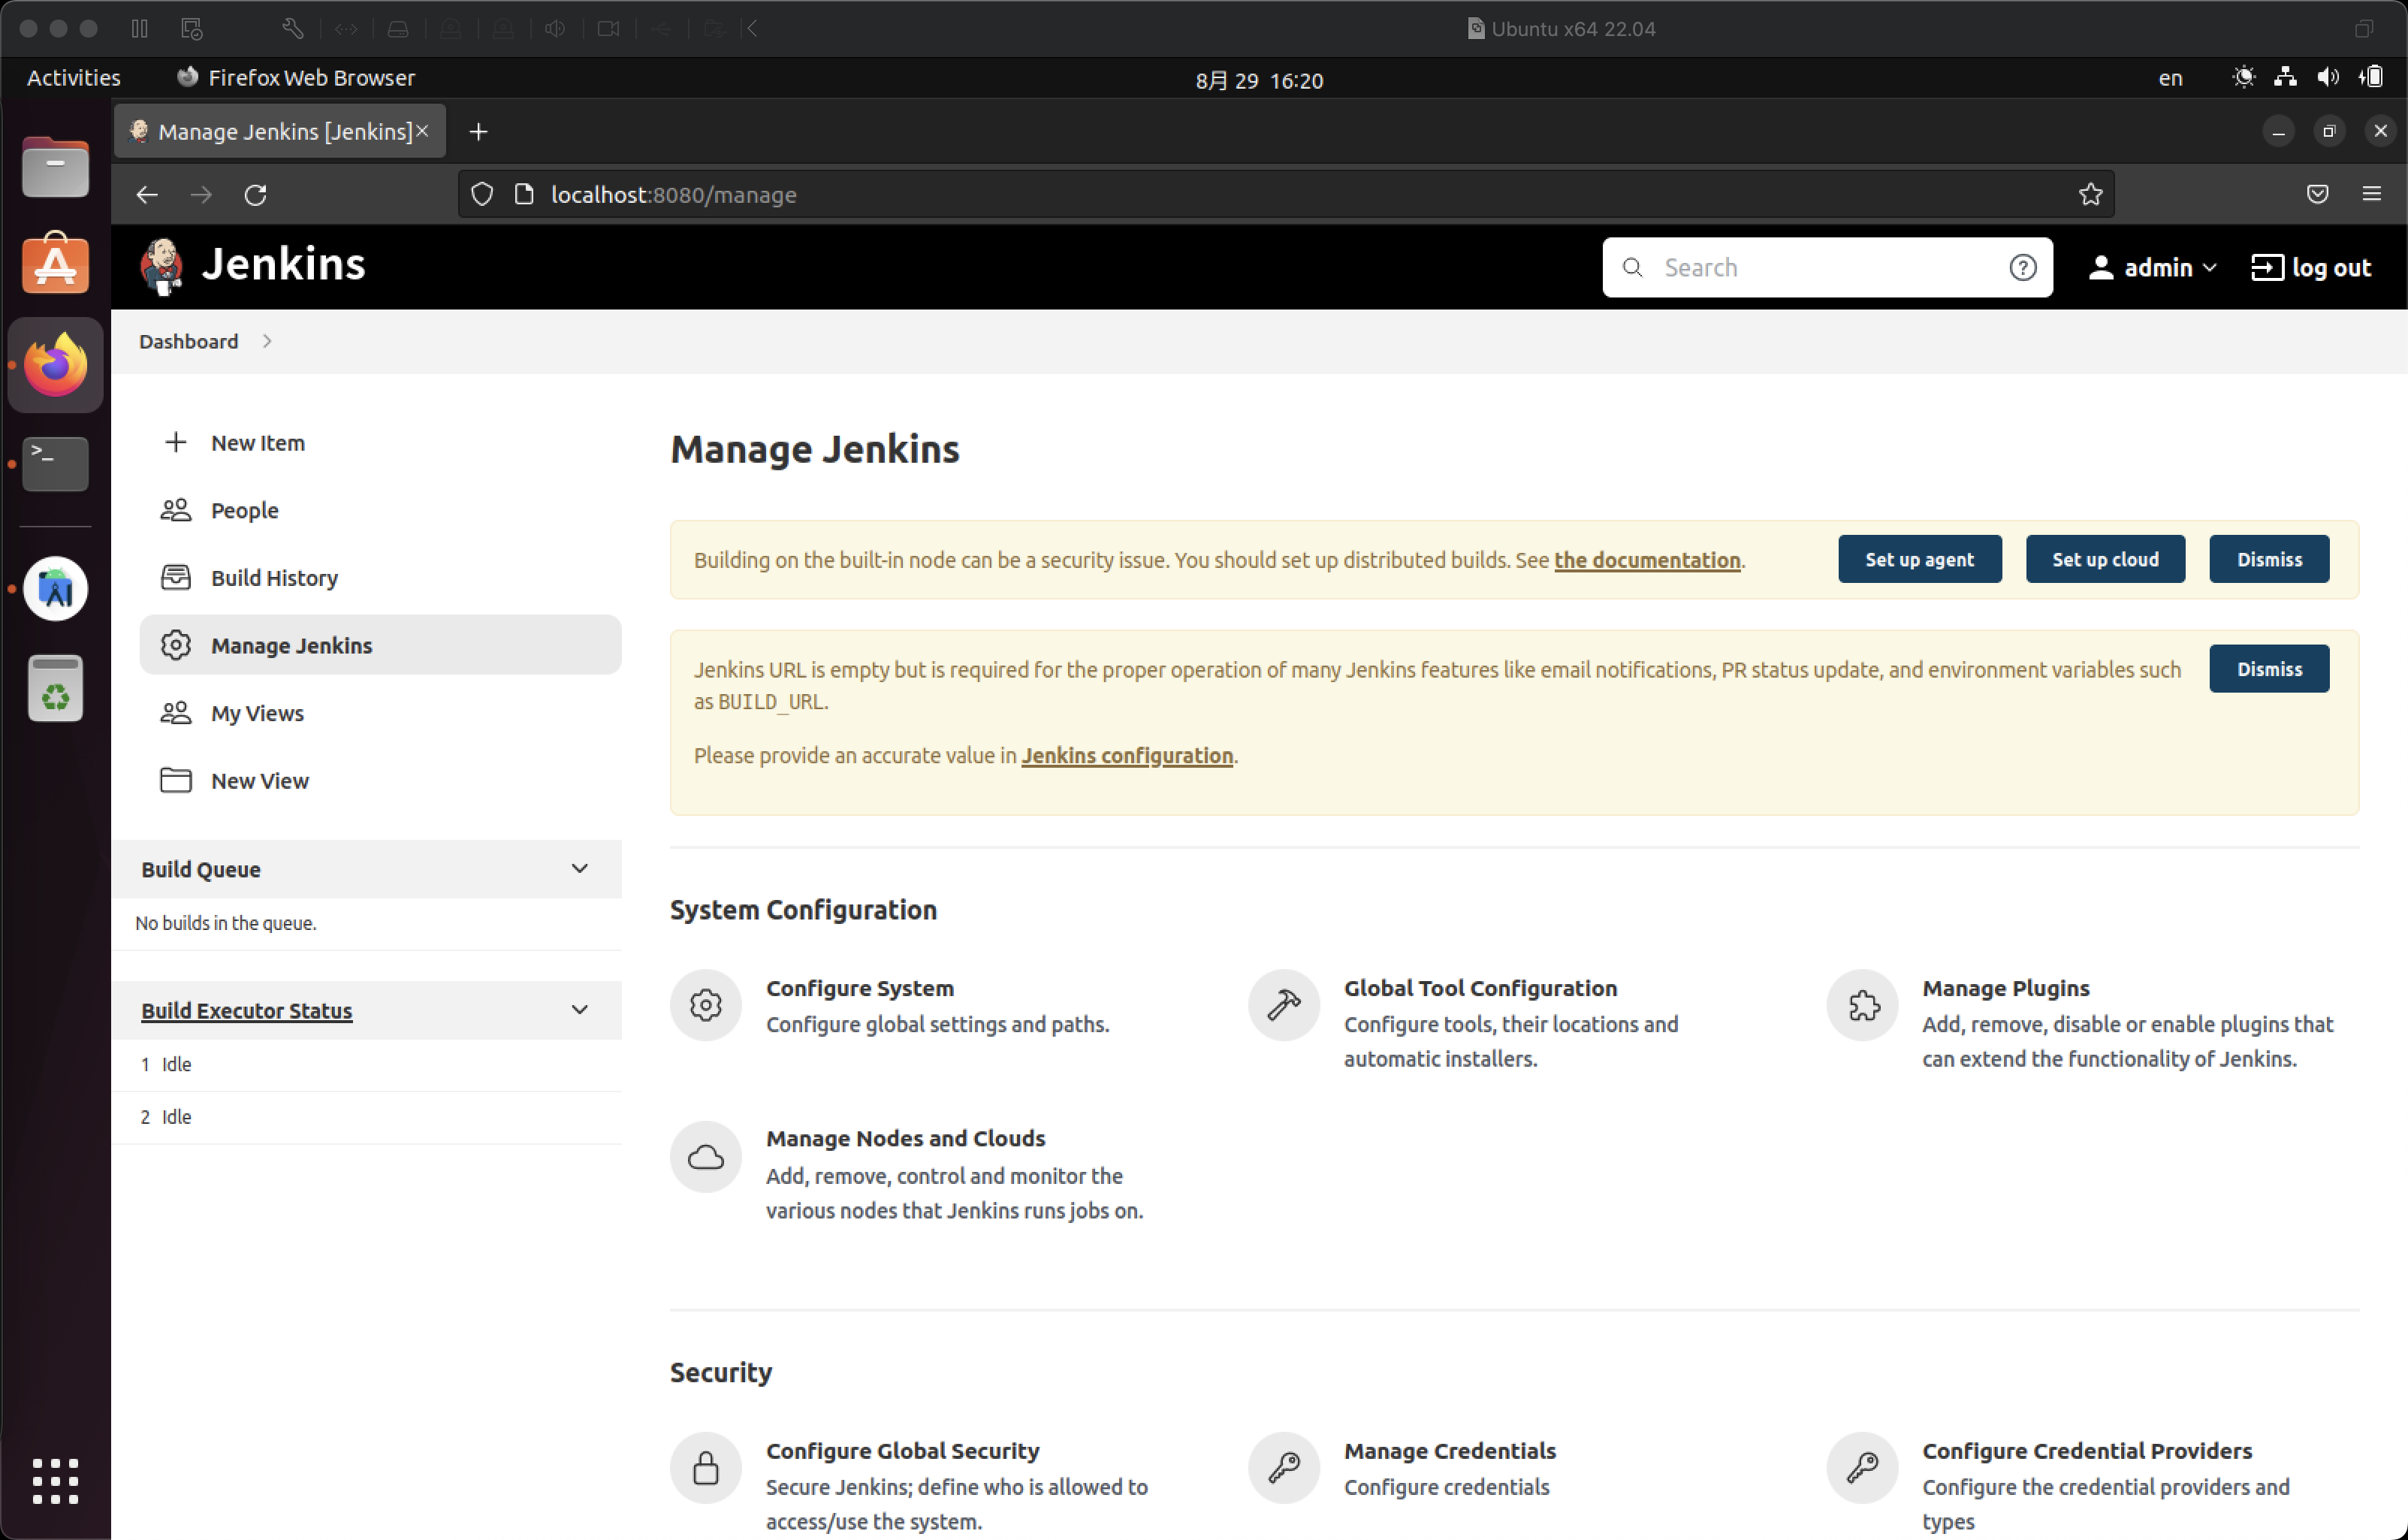Open Manage Plugins title link
This screenshot has width=2408, height=1540.
(x=2006, y=988)
